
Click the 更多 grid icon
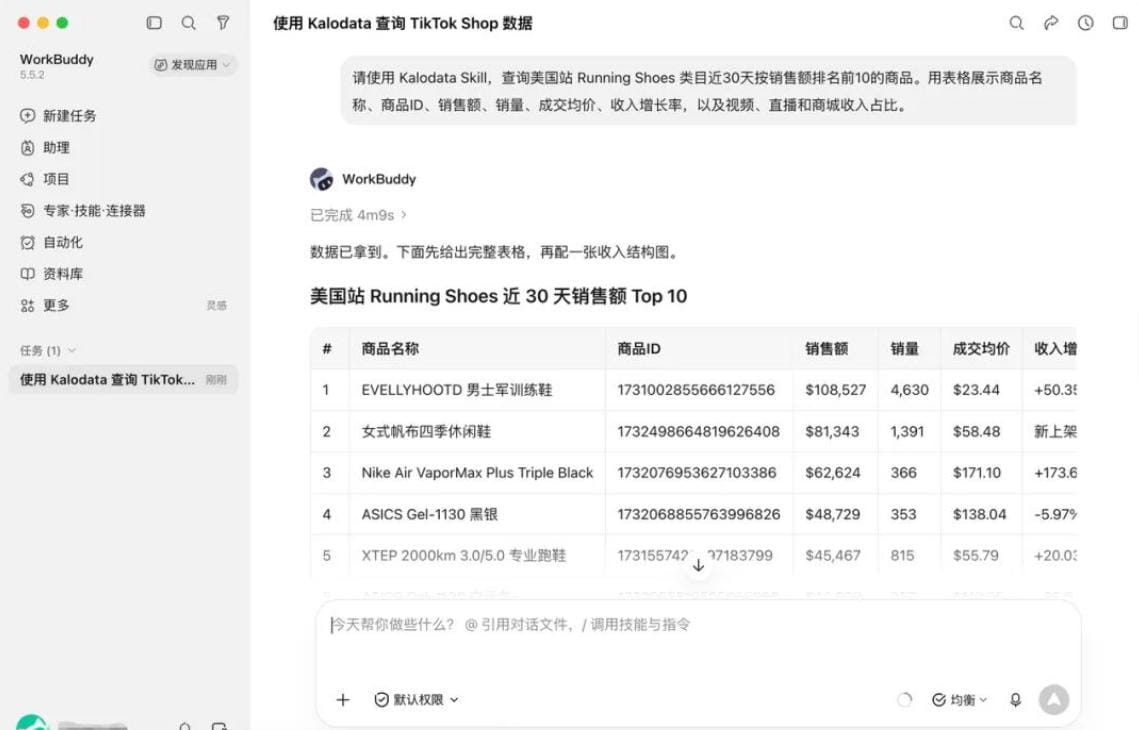click(x=28, y=305)
